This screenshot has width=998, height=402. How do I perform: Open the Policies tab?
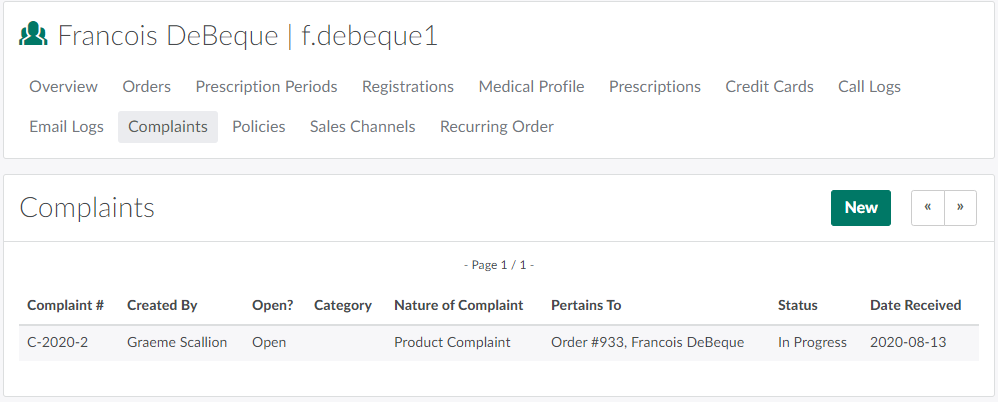click(258, 127)
